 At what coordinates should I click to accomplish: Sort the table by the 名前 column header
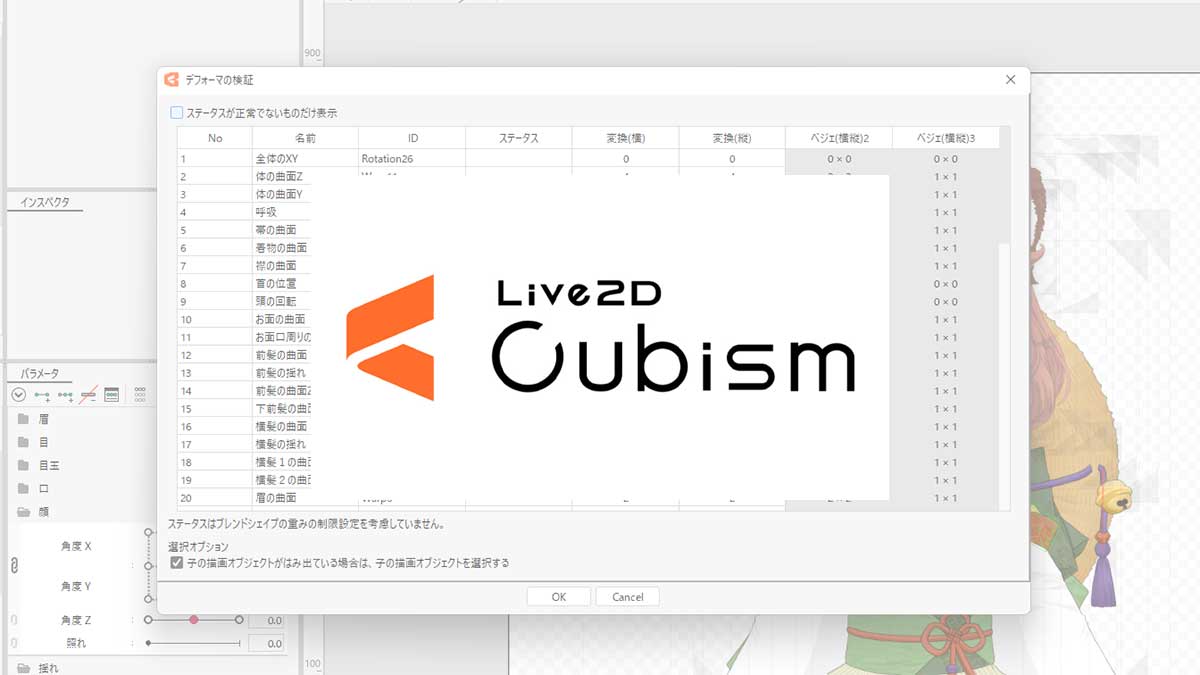click(x=305, y=138)
